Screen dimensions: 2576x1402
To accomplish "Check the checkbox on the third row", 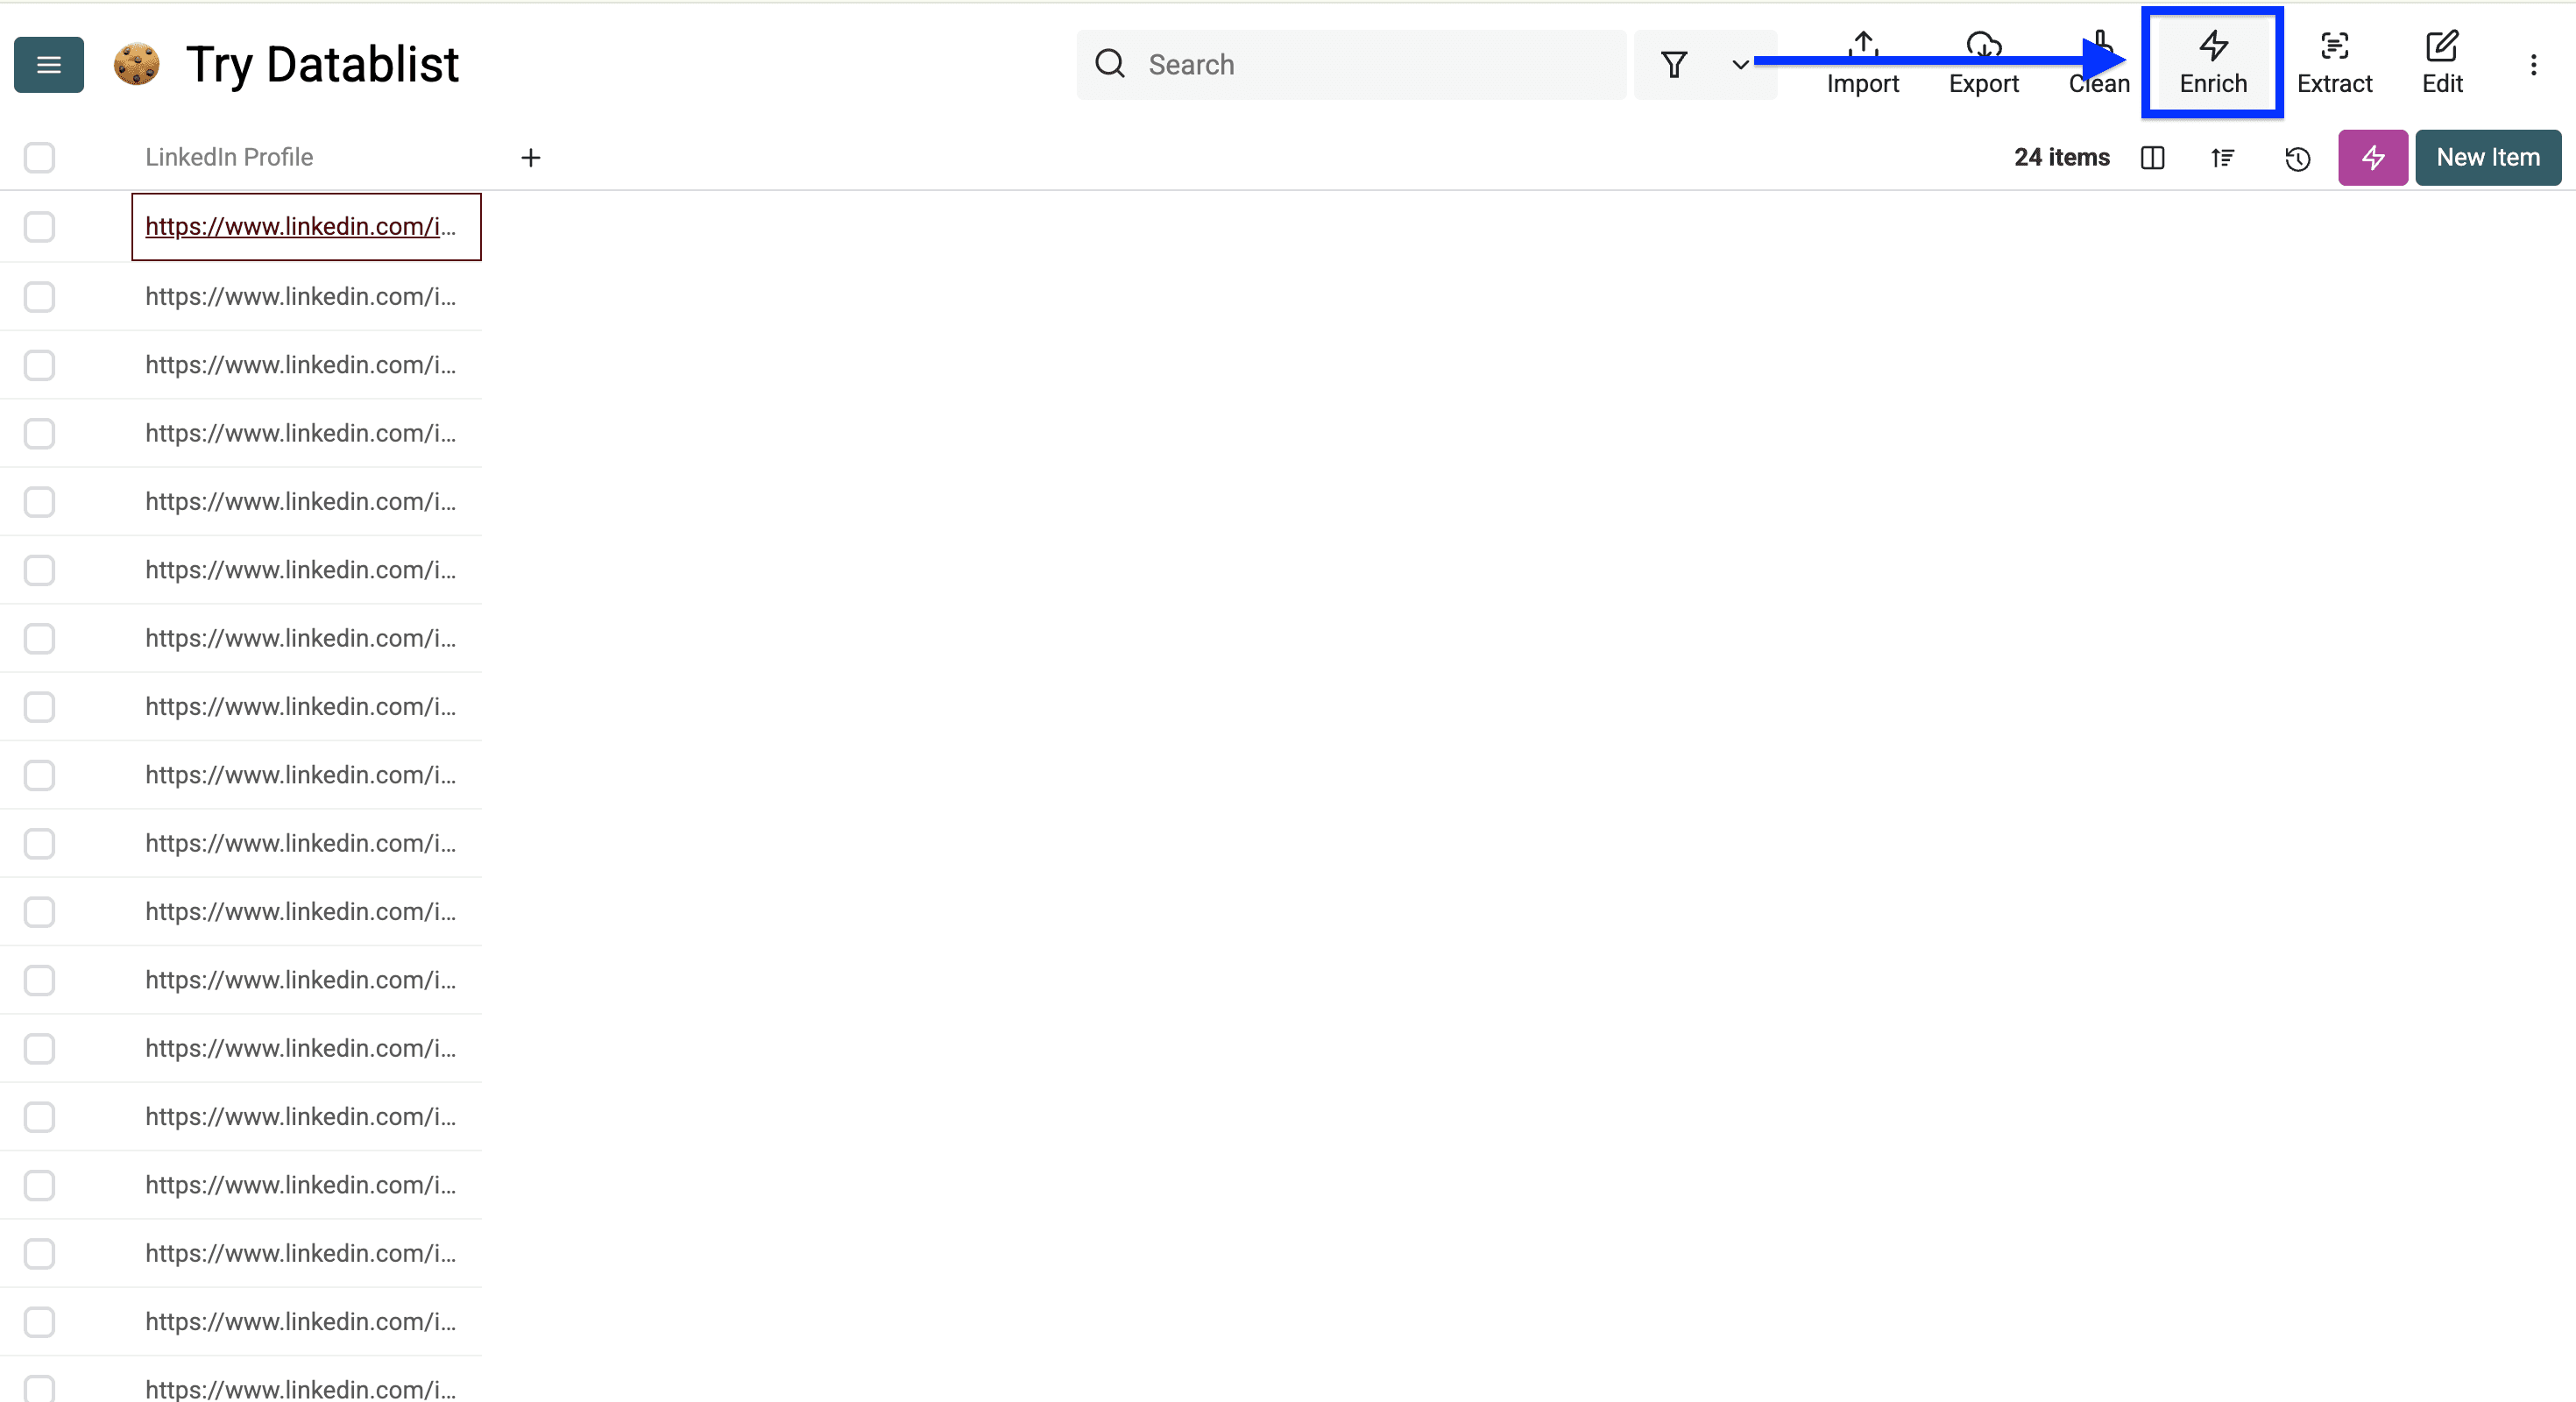I will (39, 365).
